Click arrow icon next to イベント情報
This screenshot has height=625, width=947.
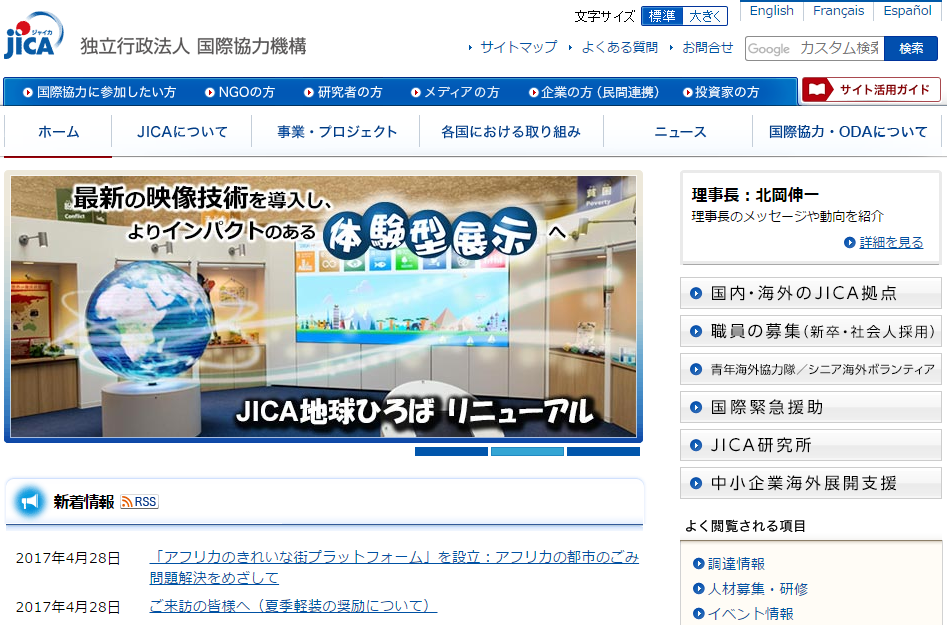pos(699,614)
